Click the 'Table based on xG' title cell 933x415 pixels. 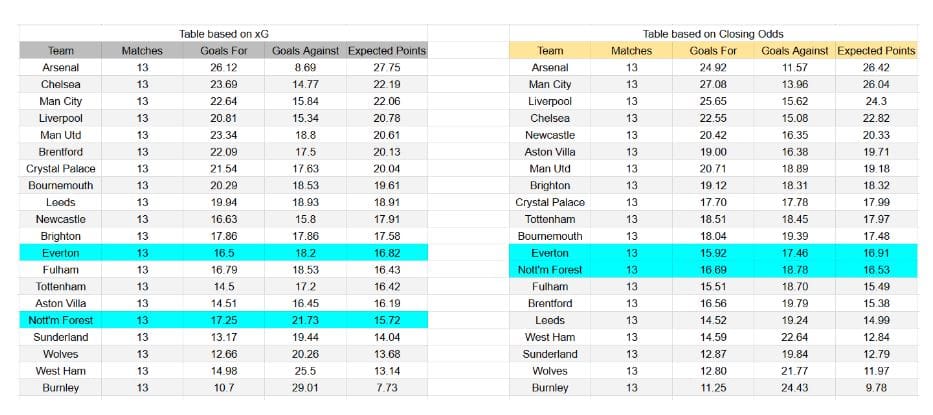(x=223, y=34)
